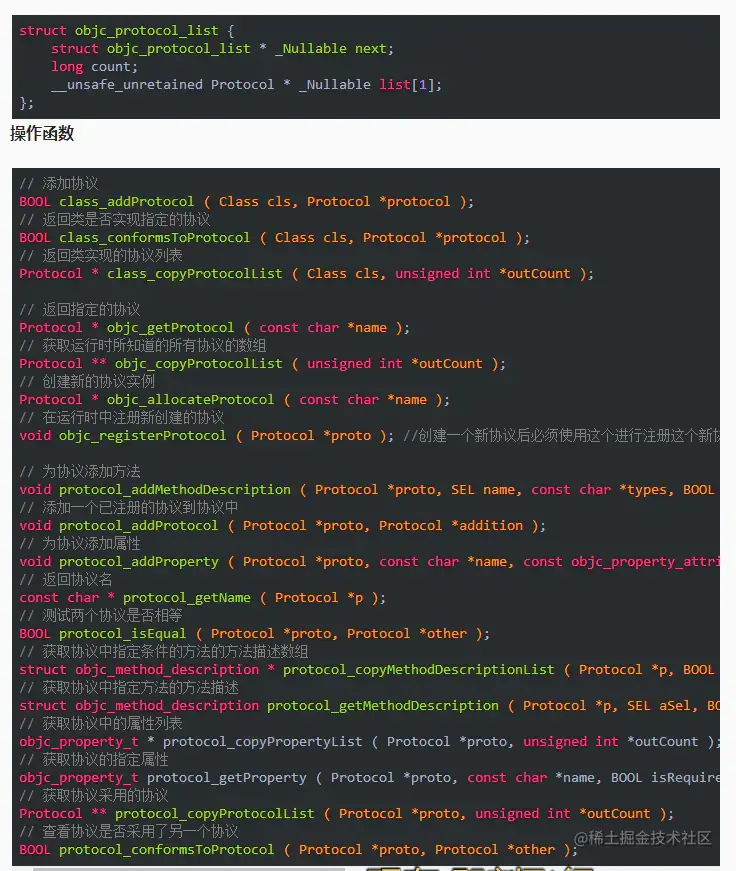Click the comment '// 返回类是否实现指定的协议'
The image size is (736, 871).
[115, 219]
